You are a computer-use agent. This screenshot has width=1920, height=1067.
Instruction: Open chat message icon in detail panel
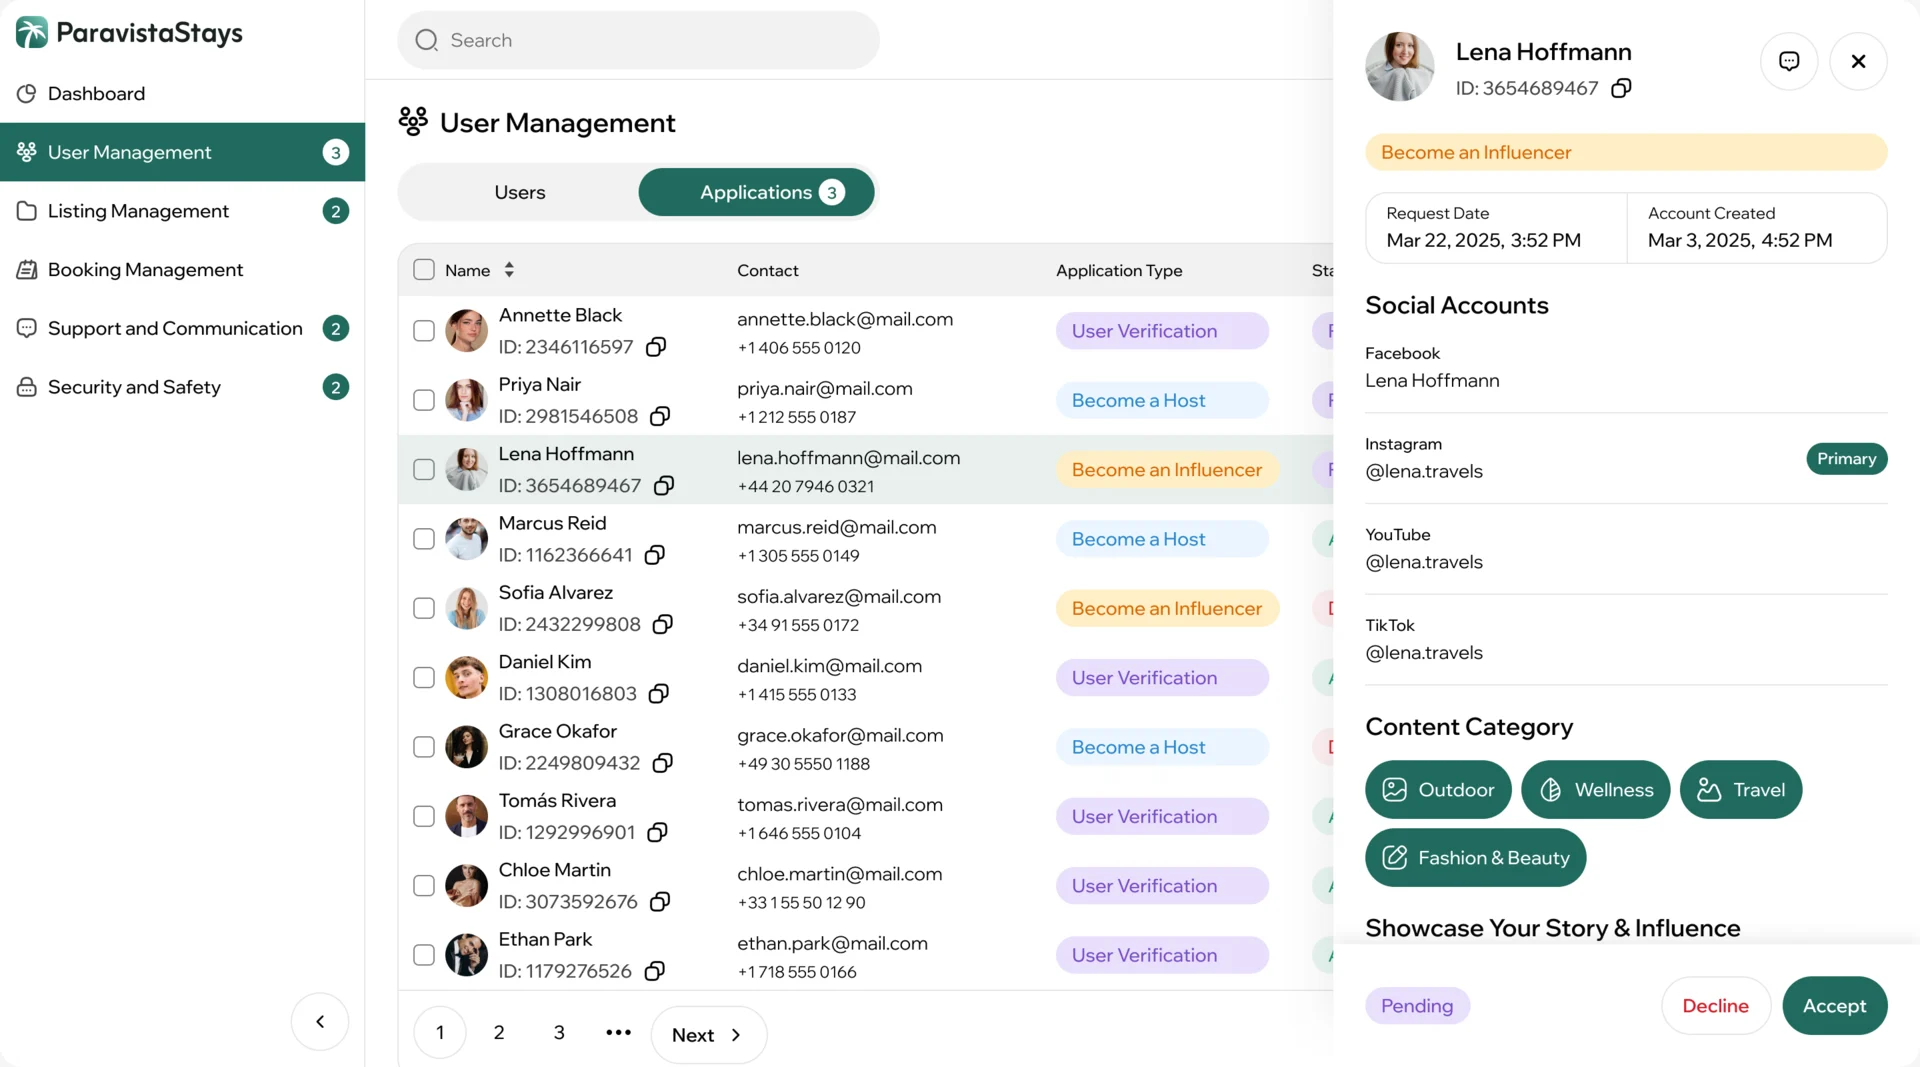[1789, 61]
